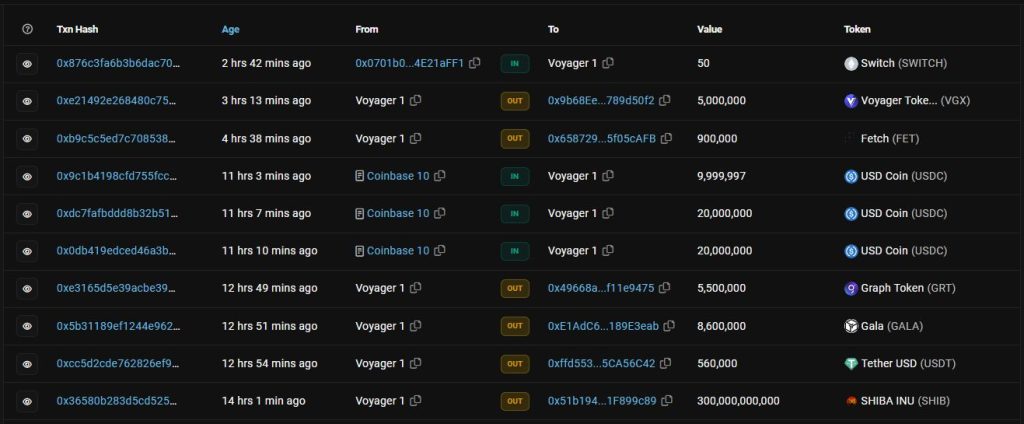Click the help question mark icon in header
This screenshot has width=1024, height=424.
[27, 29]
